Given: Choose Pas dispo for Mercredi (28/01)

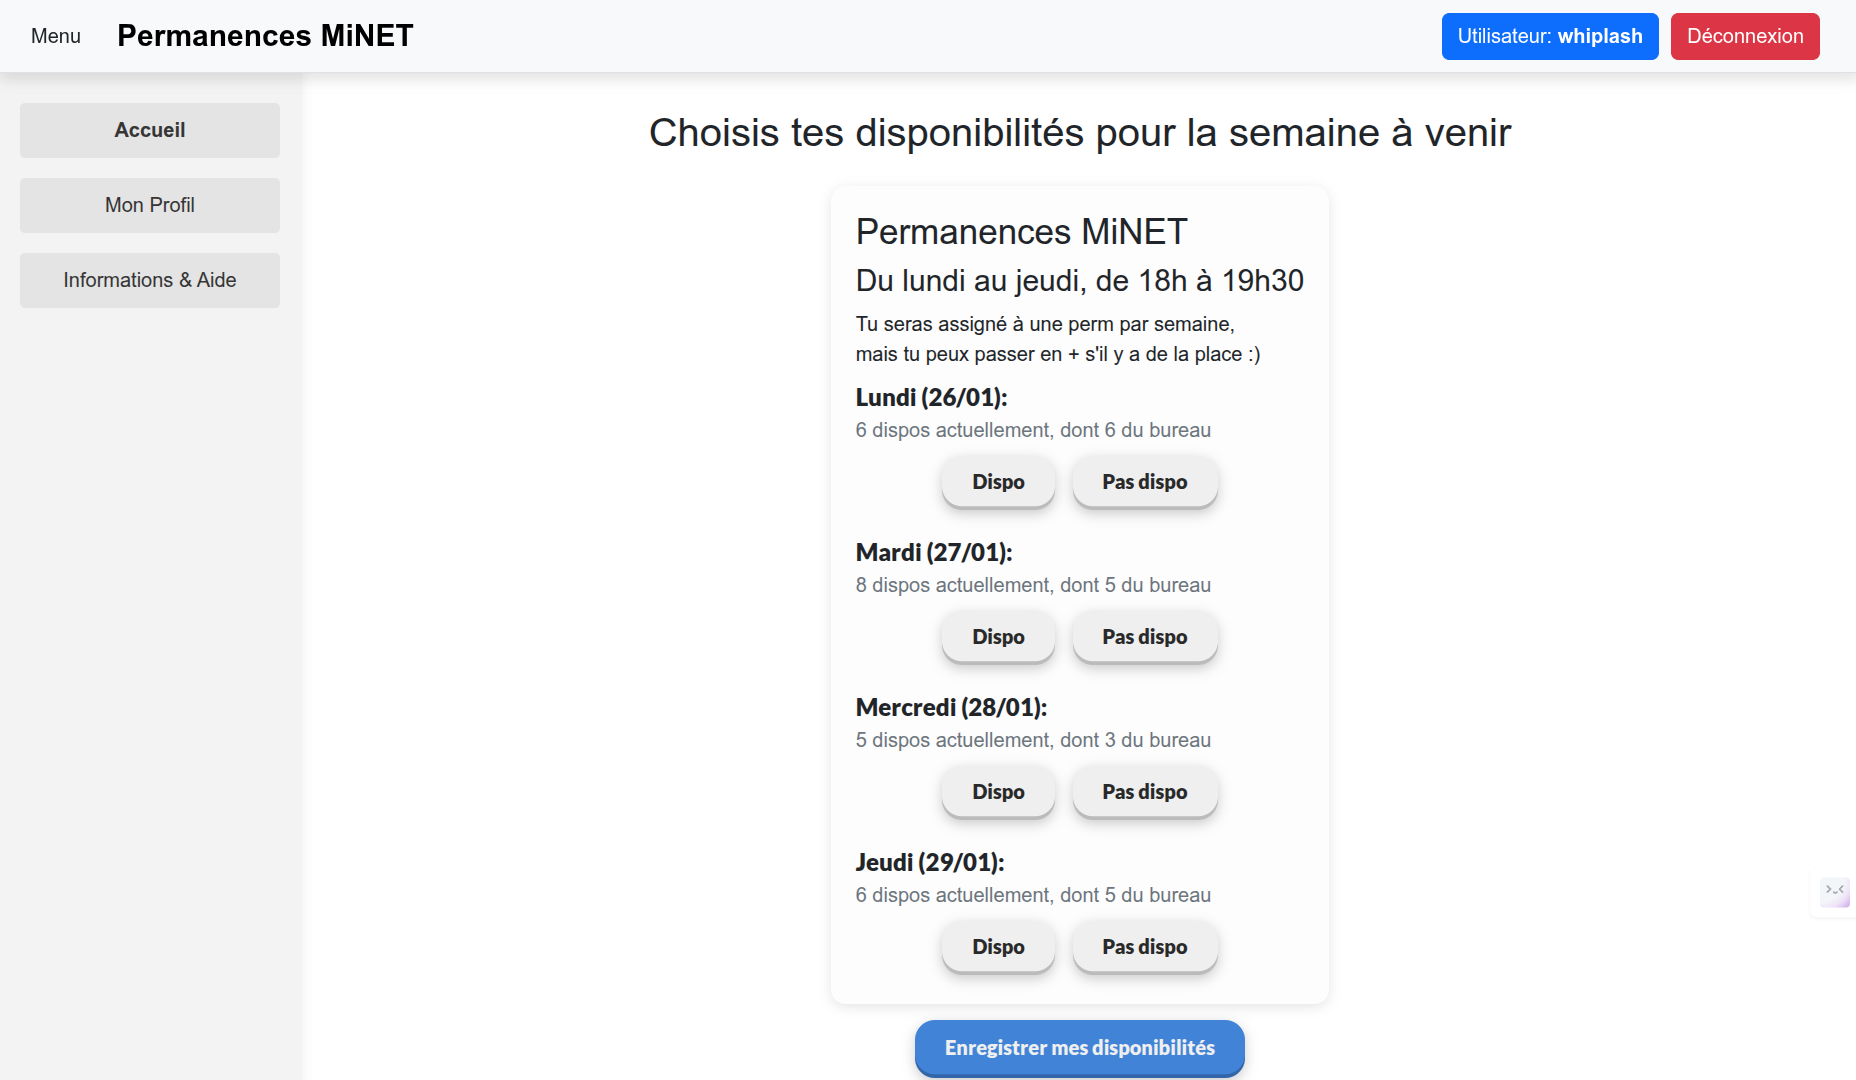Looking at the screenshot, I should [1144, 792].
